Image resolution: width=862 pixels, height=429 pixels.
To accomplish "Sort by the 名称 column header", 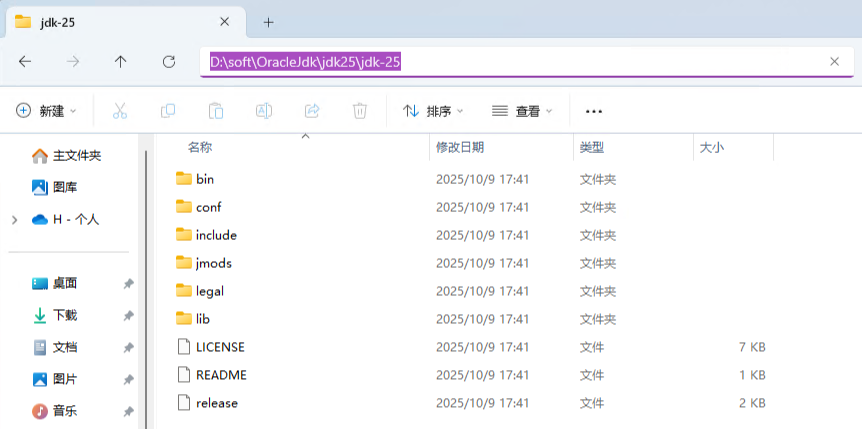I will (200, 147).
